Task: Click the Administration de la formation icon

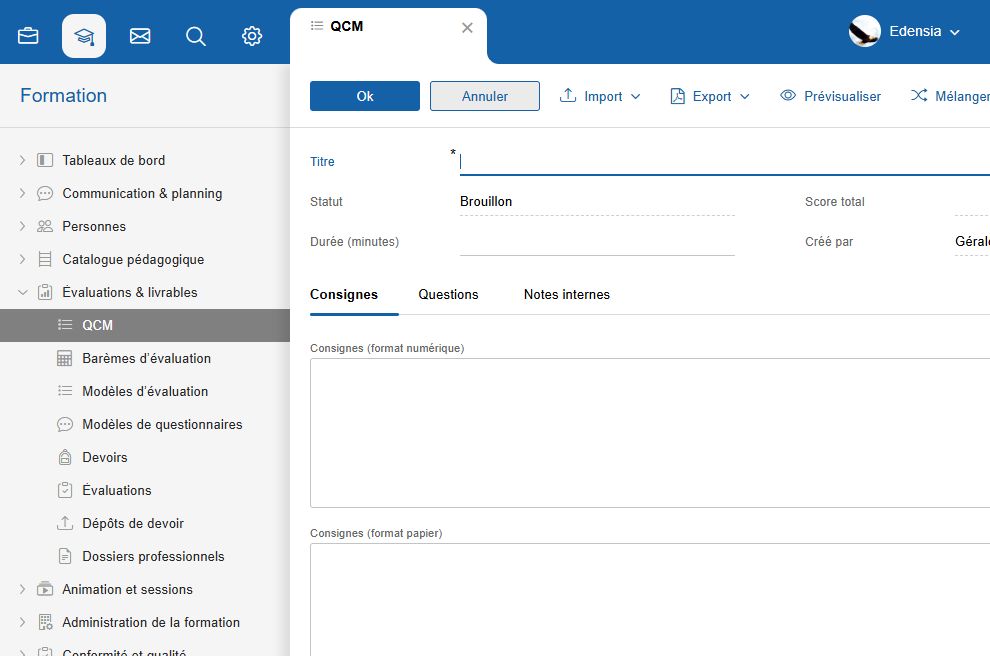Action: 45,622
